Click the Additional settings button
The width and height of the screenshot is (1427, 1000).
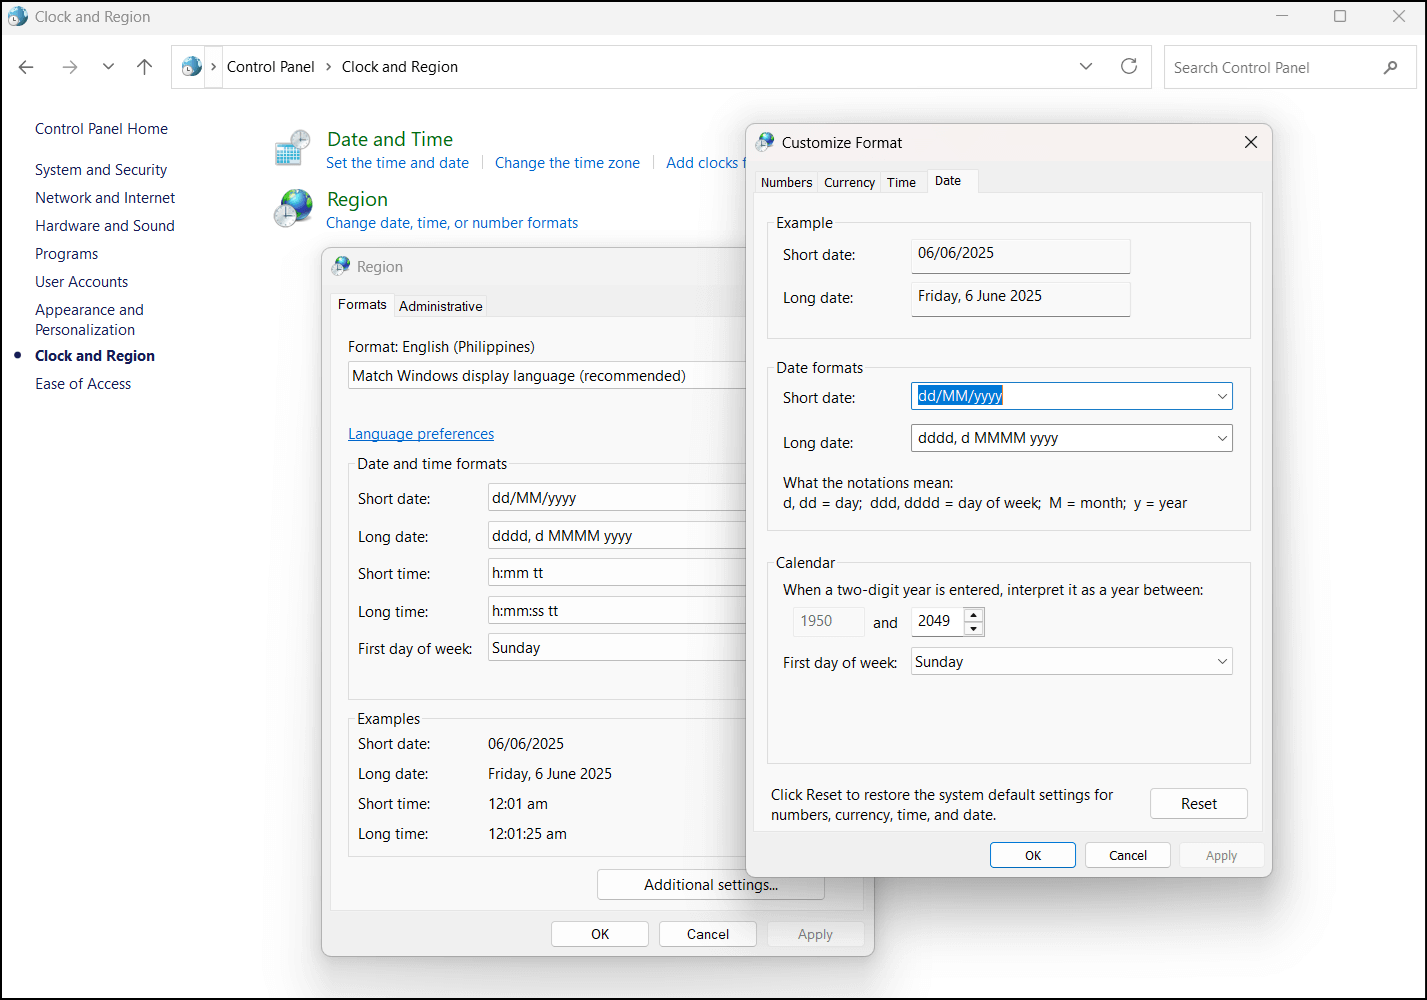[x=710, y=884]
